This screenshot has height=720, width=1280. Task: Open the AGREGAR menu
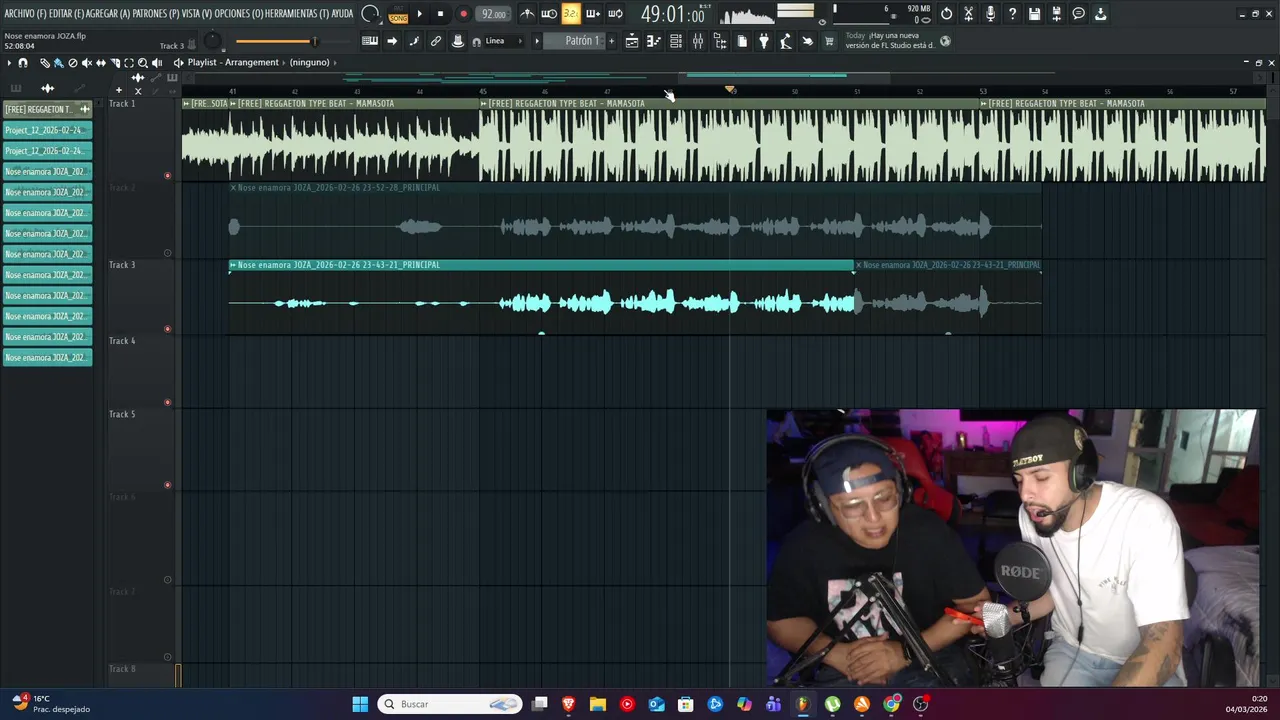[x=108, y=14]
